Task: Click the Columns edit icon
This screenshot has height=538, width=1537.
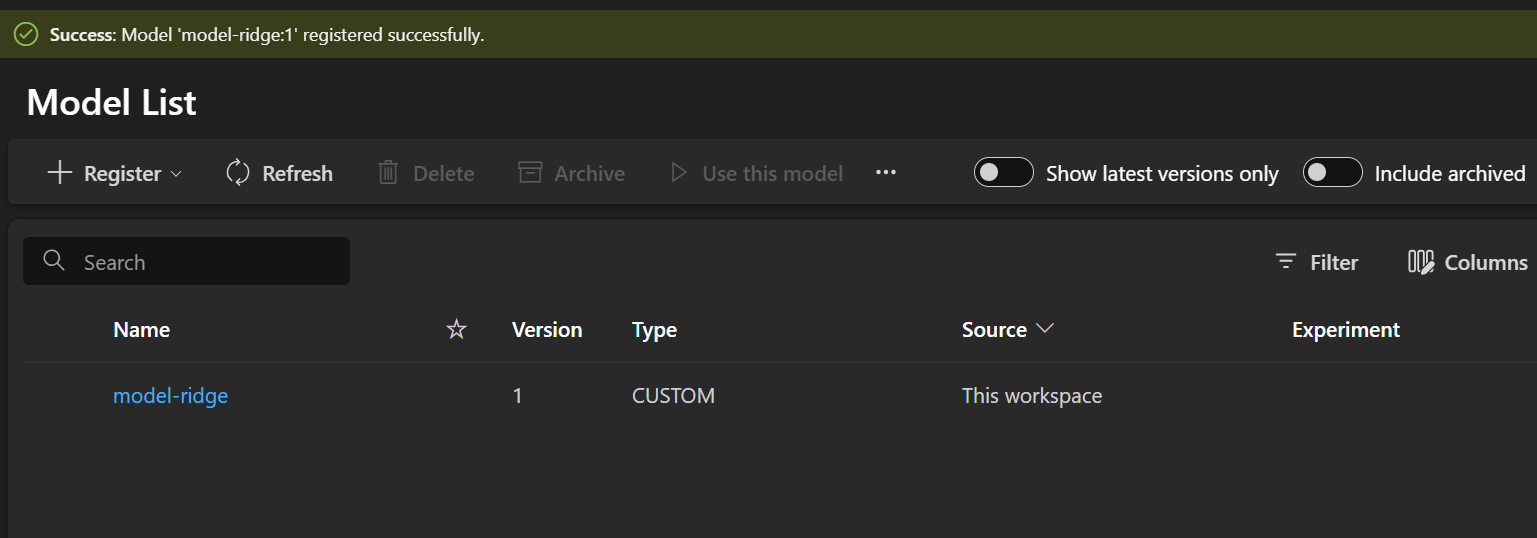Action: [1421, 262]
